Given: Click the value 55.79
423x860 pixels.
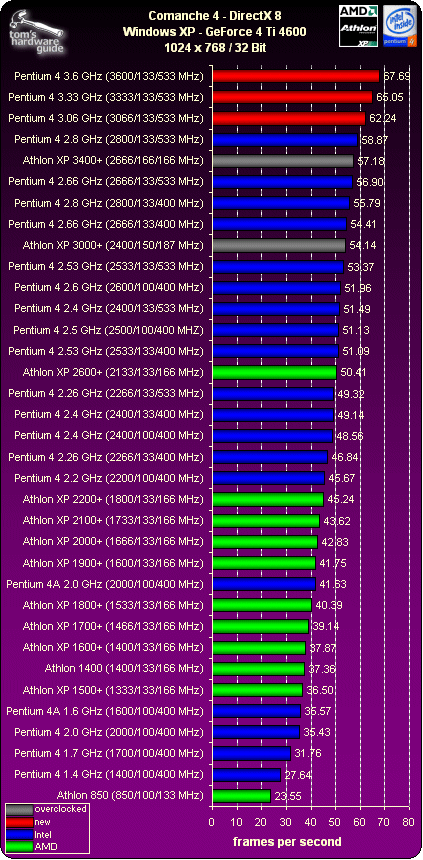Looking at the screenshot, I should (x=367, y=203).
